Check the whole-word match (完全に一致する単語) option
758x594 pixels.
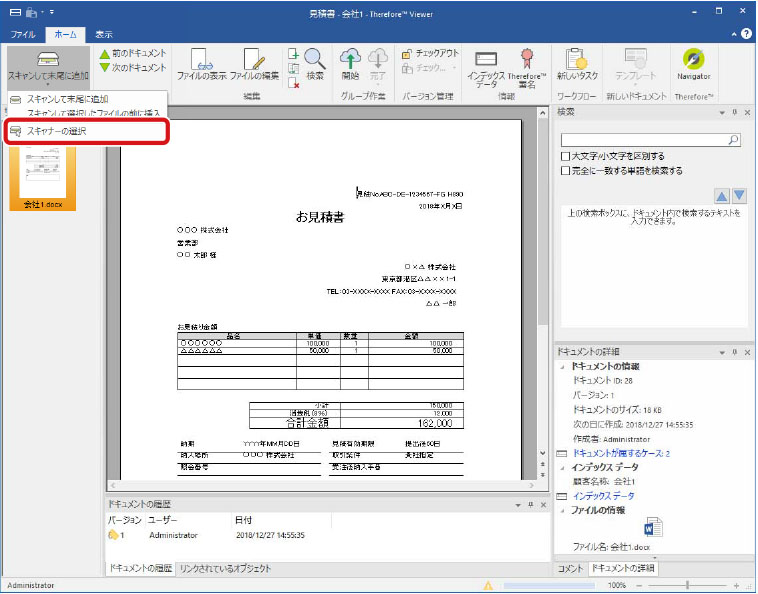pyautogui.click(x=566, y=171)
